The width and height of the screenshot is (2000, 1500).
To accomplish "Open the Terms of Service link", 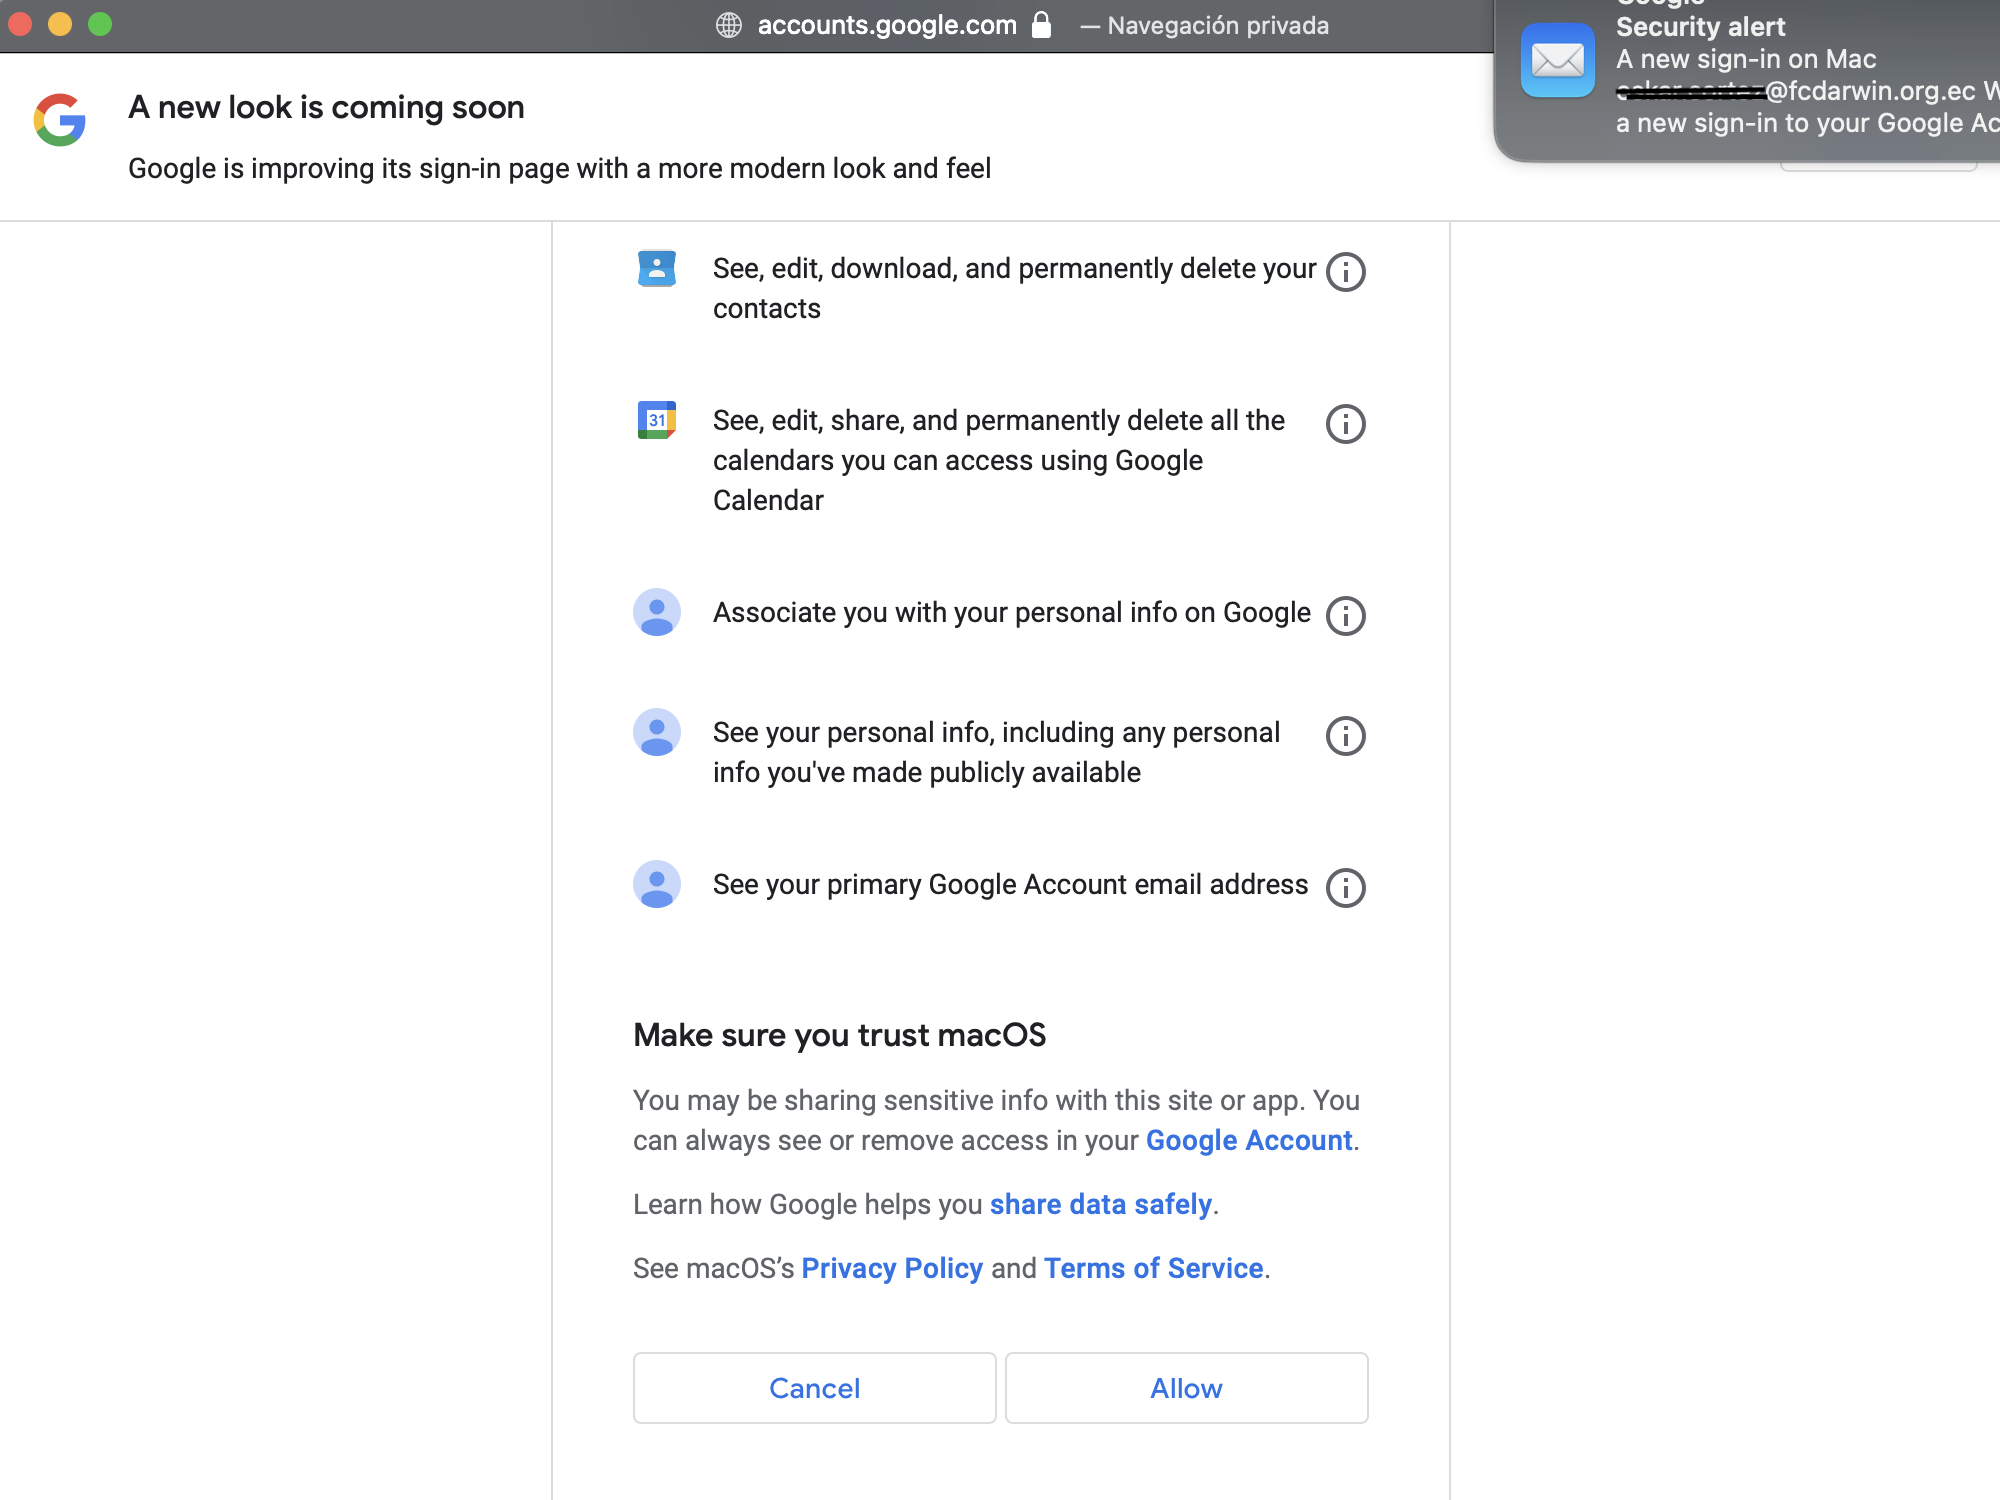I will (1154, 1269).
